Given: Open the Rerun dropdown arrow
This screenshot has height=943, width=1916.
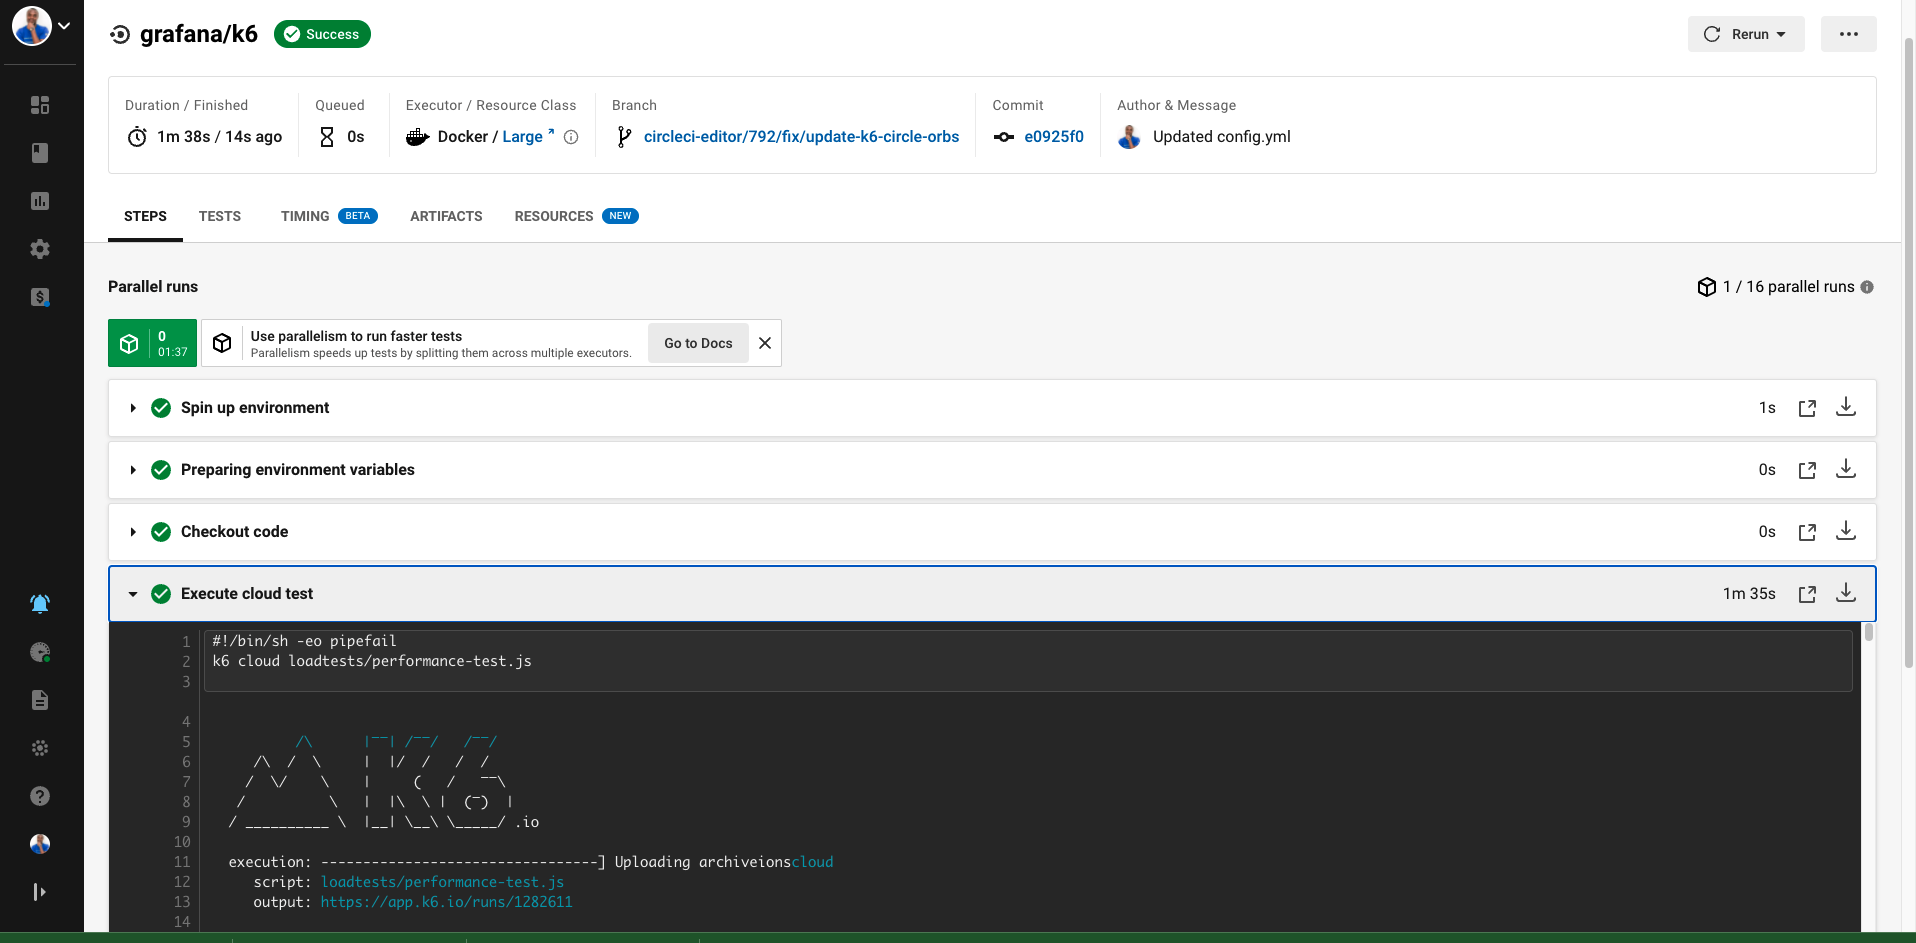Looking at the screenshot, I should (1780, 33).
